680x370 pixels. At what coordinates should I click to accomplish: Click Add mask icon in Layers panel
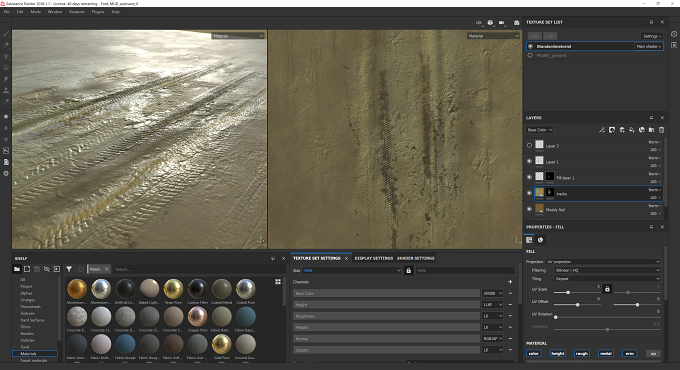612,130
